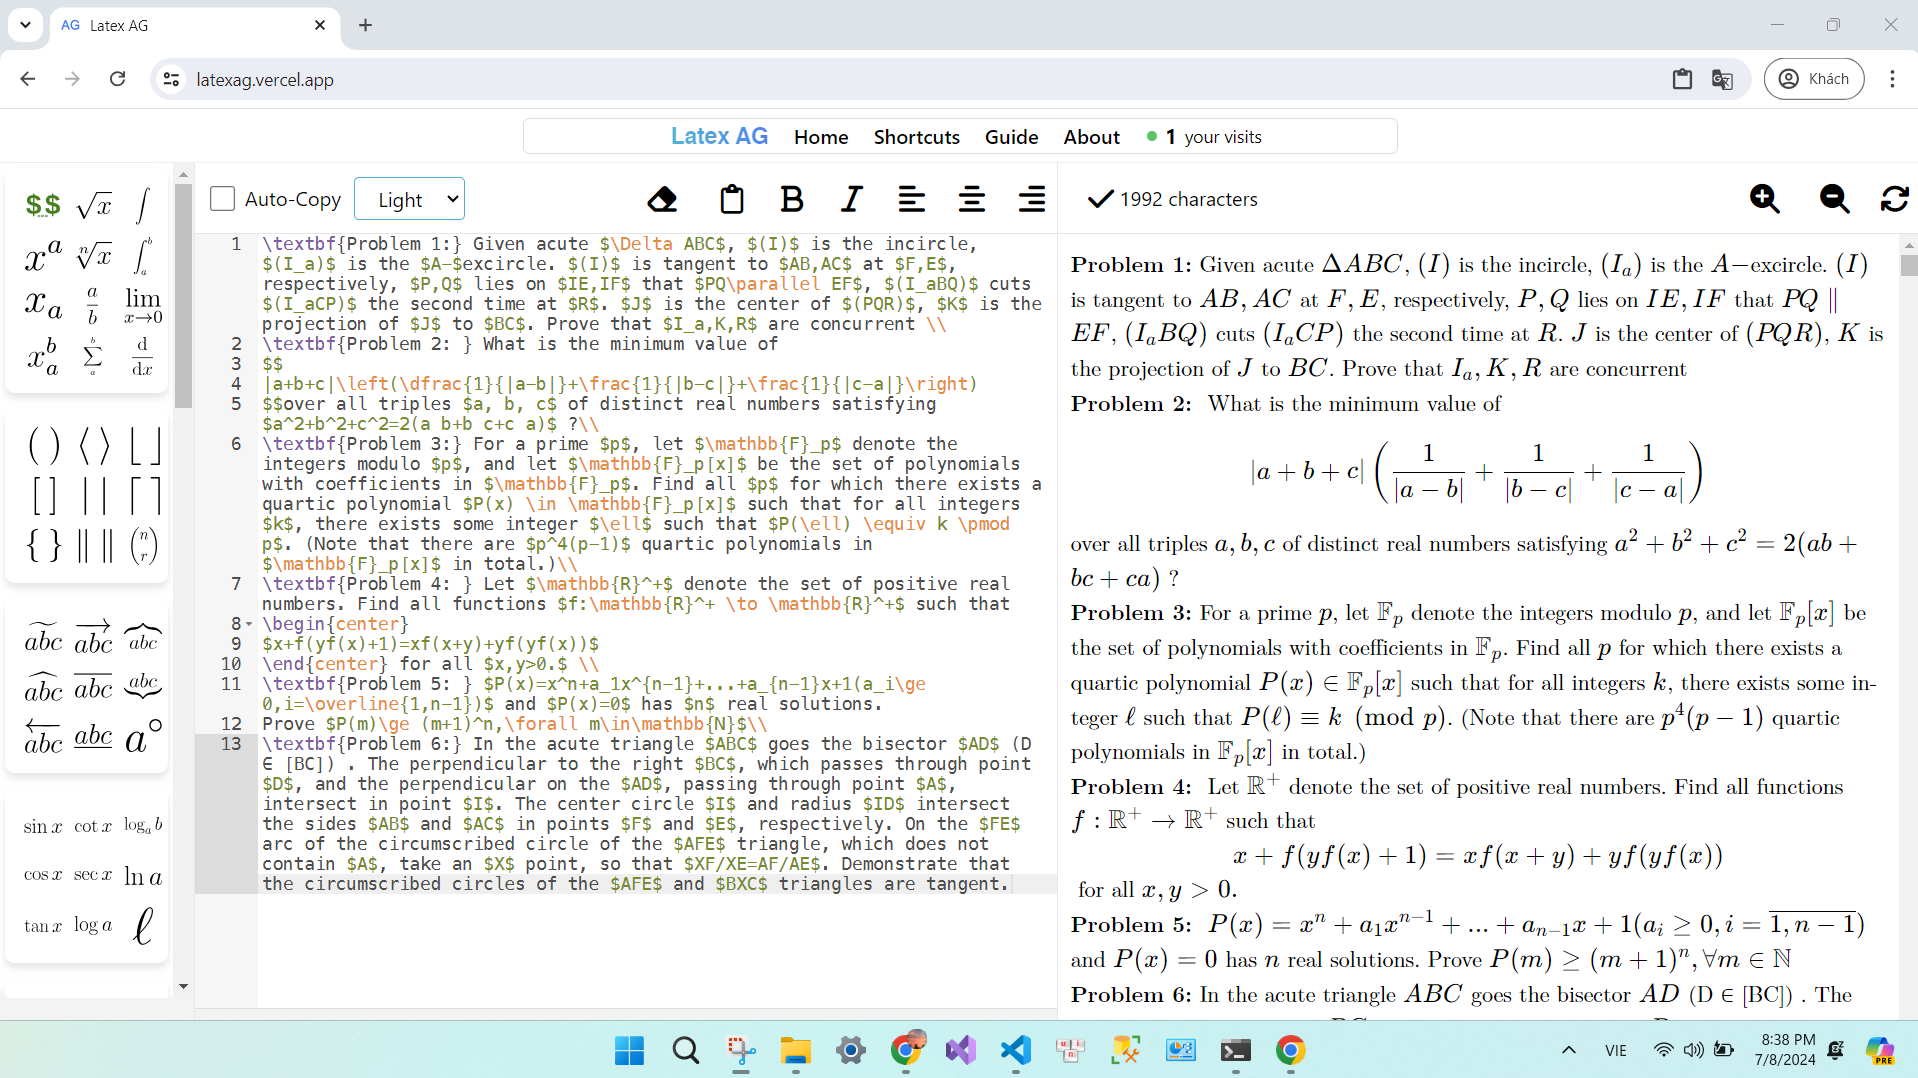Collapse the fold arrow at line 8

(x=249, y=624)
